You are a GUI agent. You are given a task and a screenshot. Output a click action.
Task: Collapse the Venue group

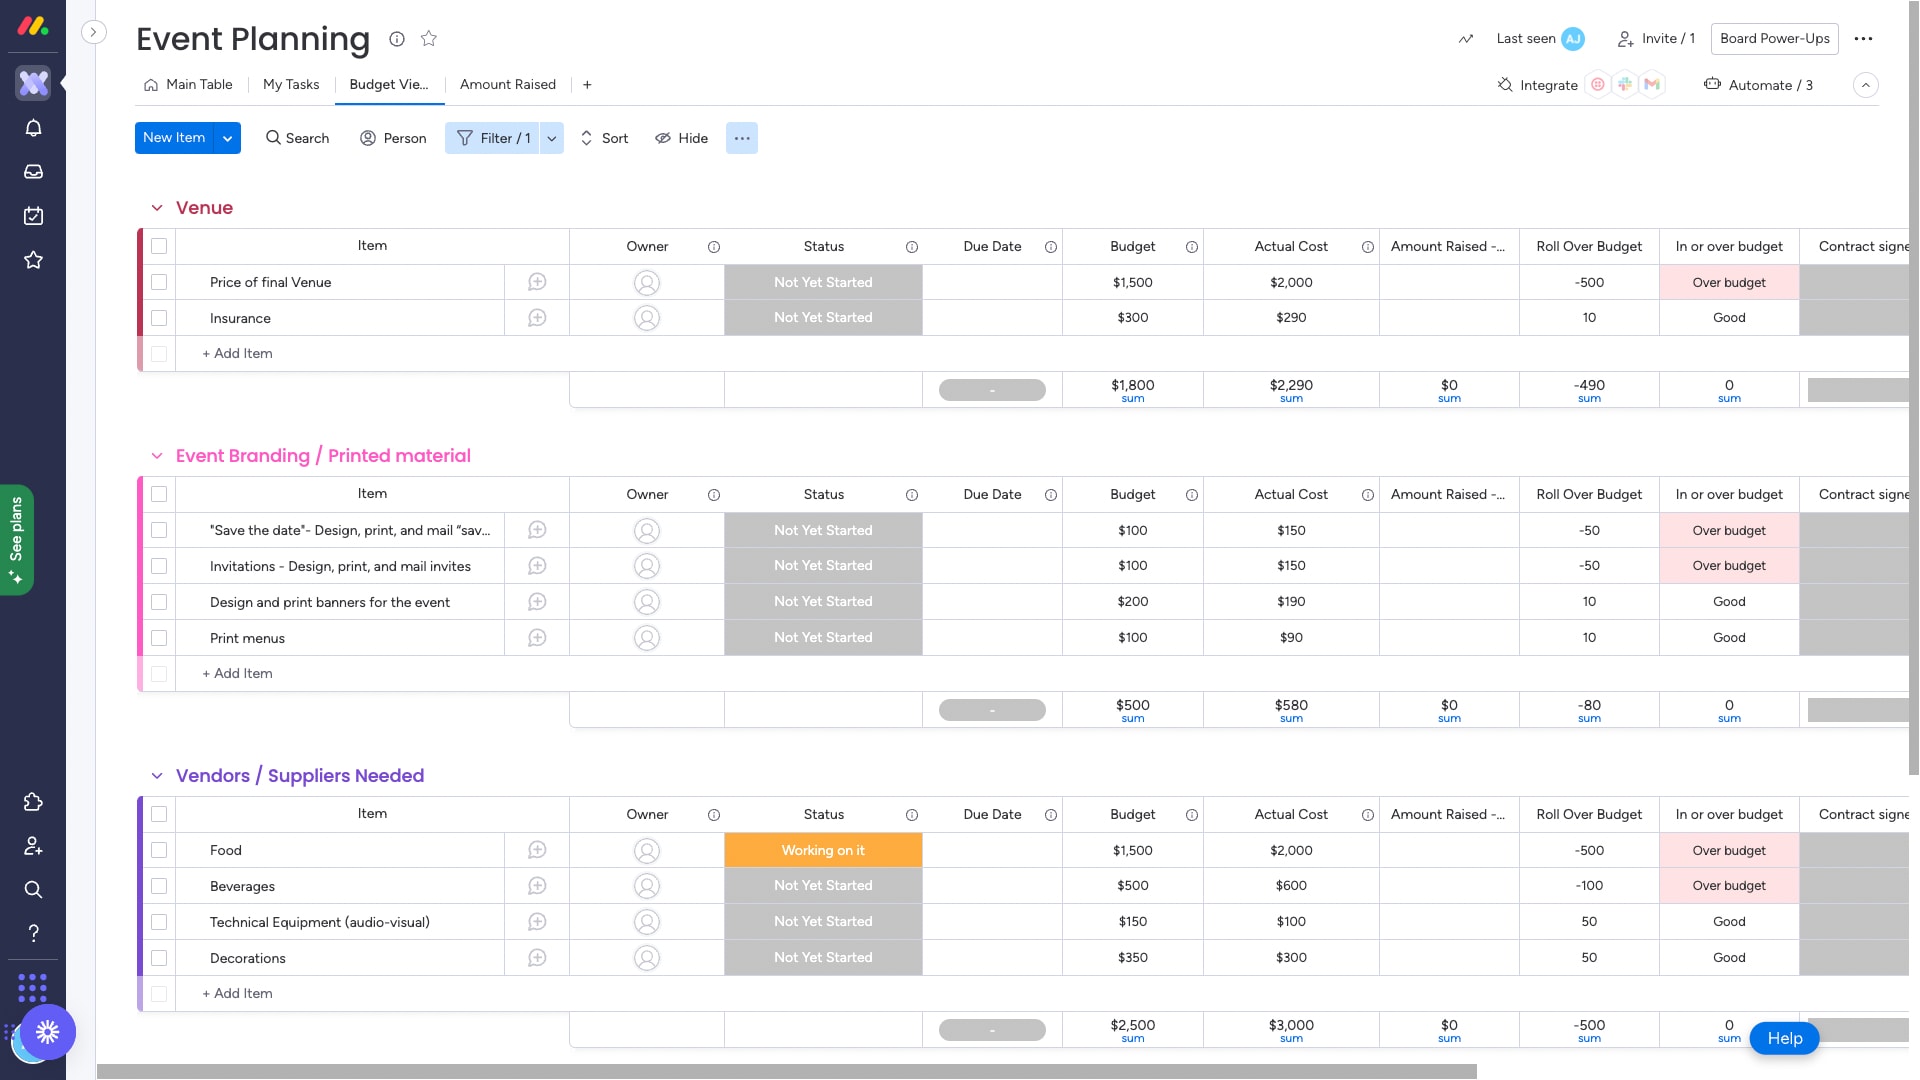click(157, 207)
